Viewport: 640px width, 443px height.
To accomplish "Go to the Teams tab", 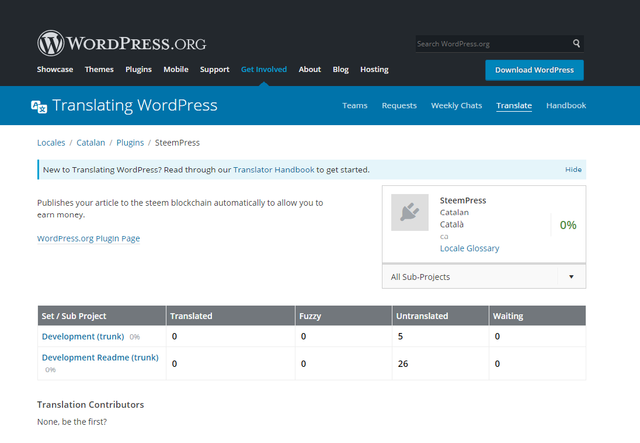I will coord(355,105).
